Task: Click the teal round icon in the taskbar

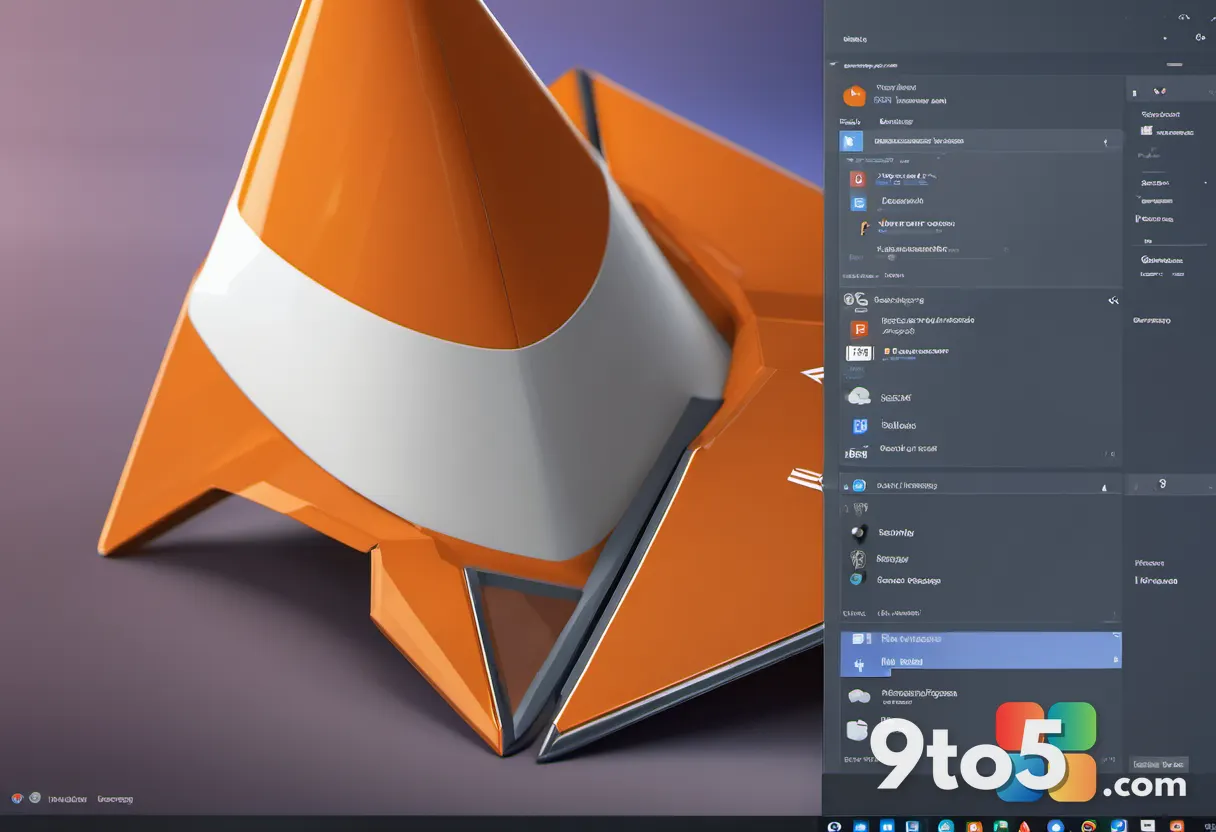Action: (946, 826)
